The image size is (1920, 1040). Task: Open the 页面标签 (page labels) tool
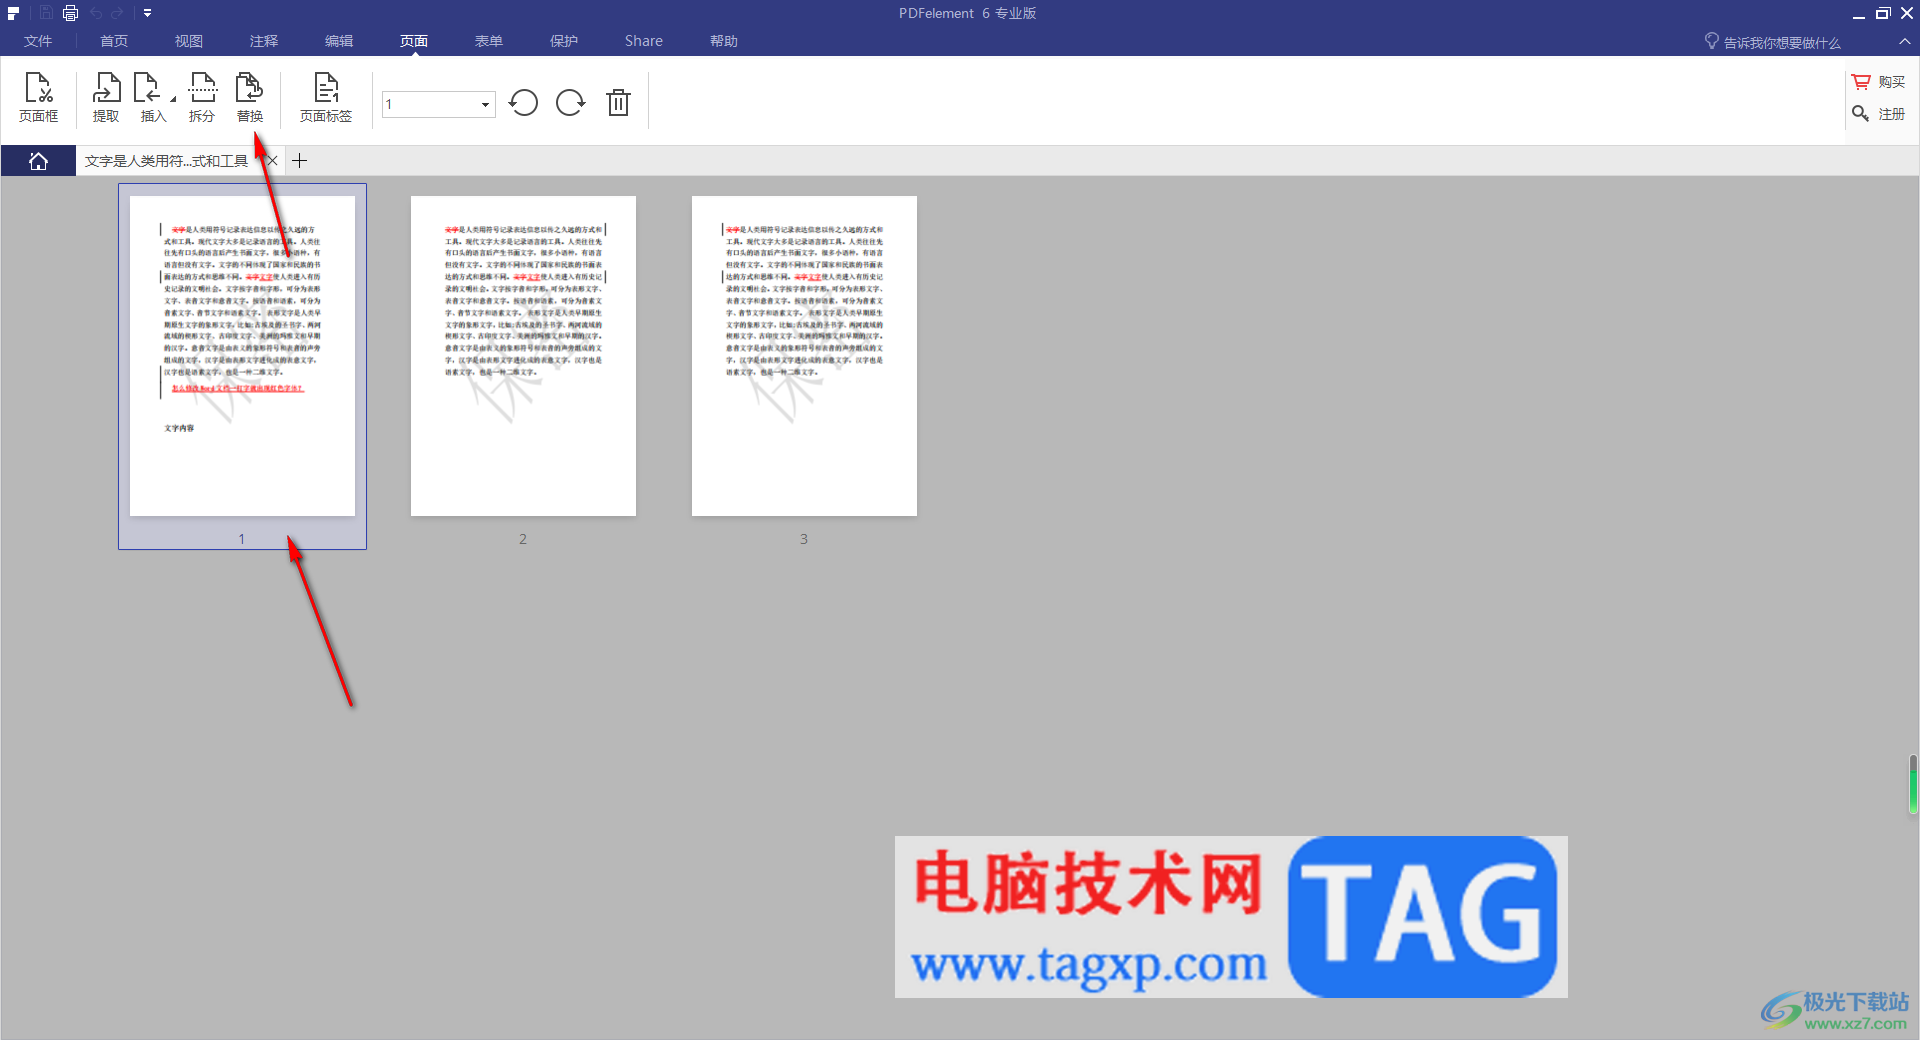coord(326,98)
